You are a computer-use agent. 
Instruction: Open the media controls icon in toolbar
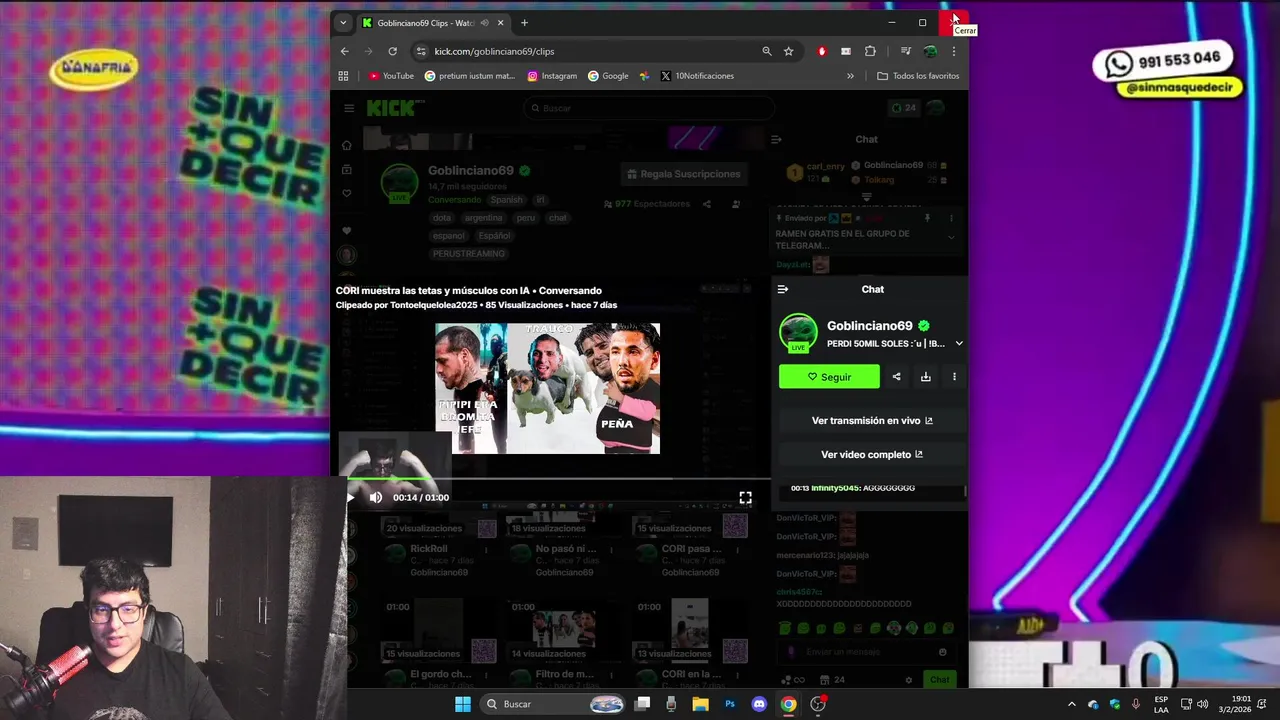coord(905,51)
